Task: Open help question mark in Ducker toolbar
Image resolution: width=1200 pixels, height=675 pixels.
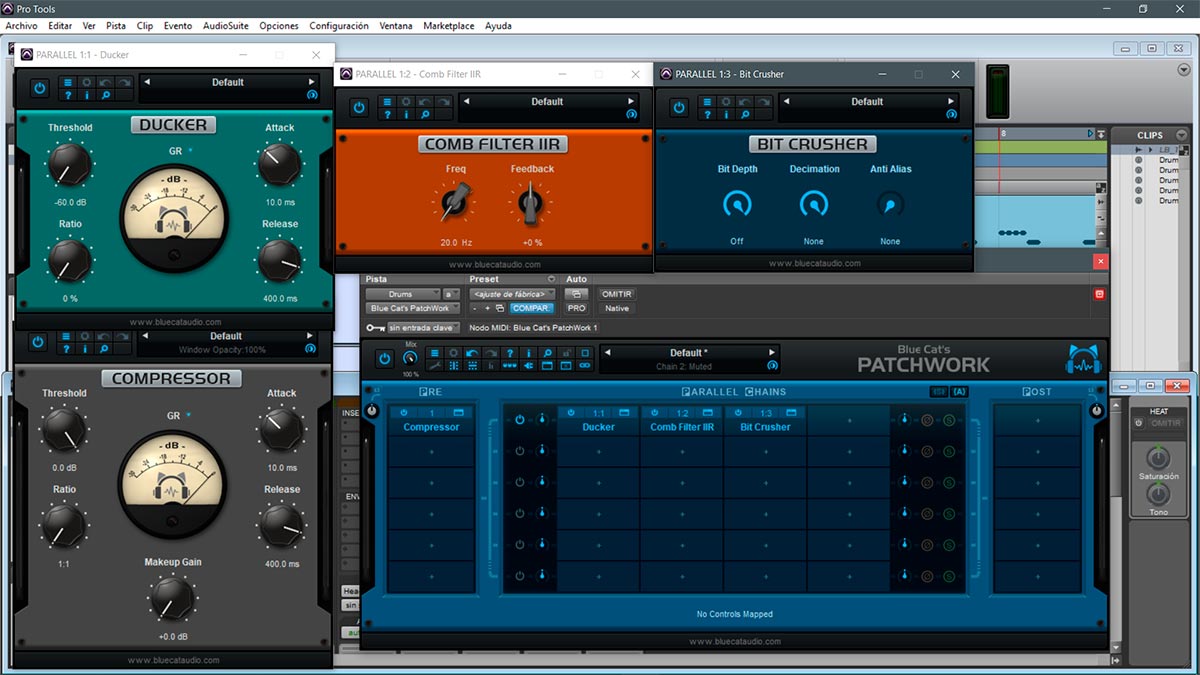Action: (x=68, y=95)
